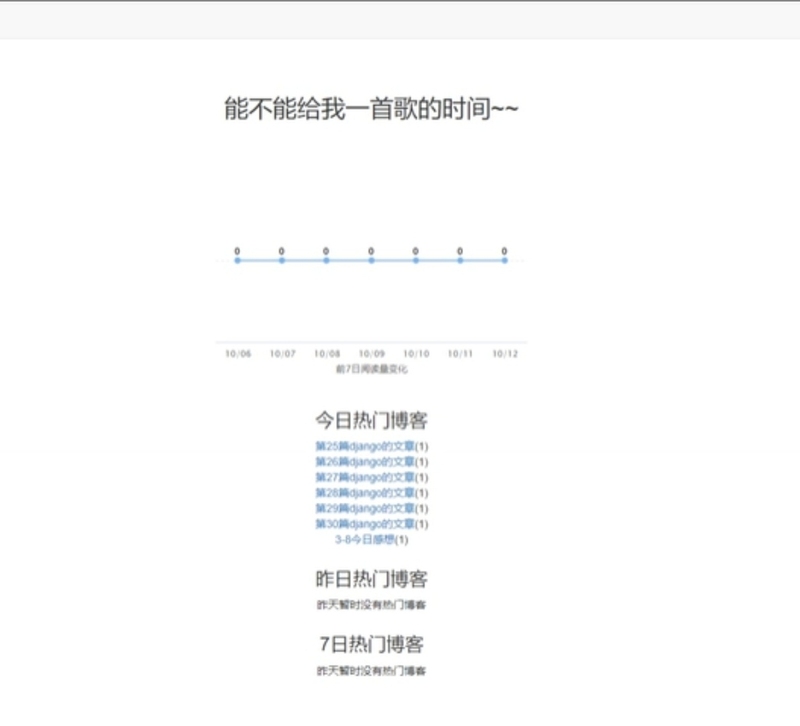Click 昨天暂时没有热门博客 under 7日热门博客
This screenshot has width=800, height=726.
(371, 671)
